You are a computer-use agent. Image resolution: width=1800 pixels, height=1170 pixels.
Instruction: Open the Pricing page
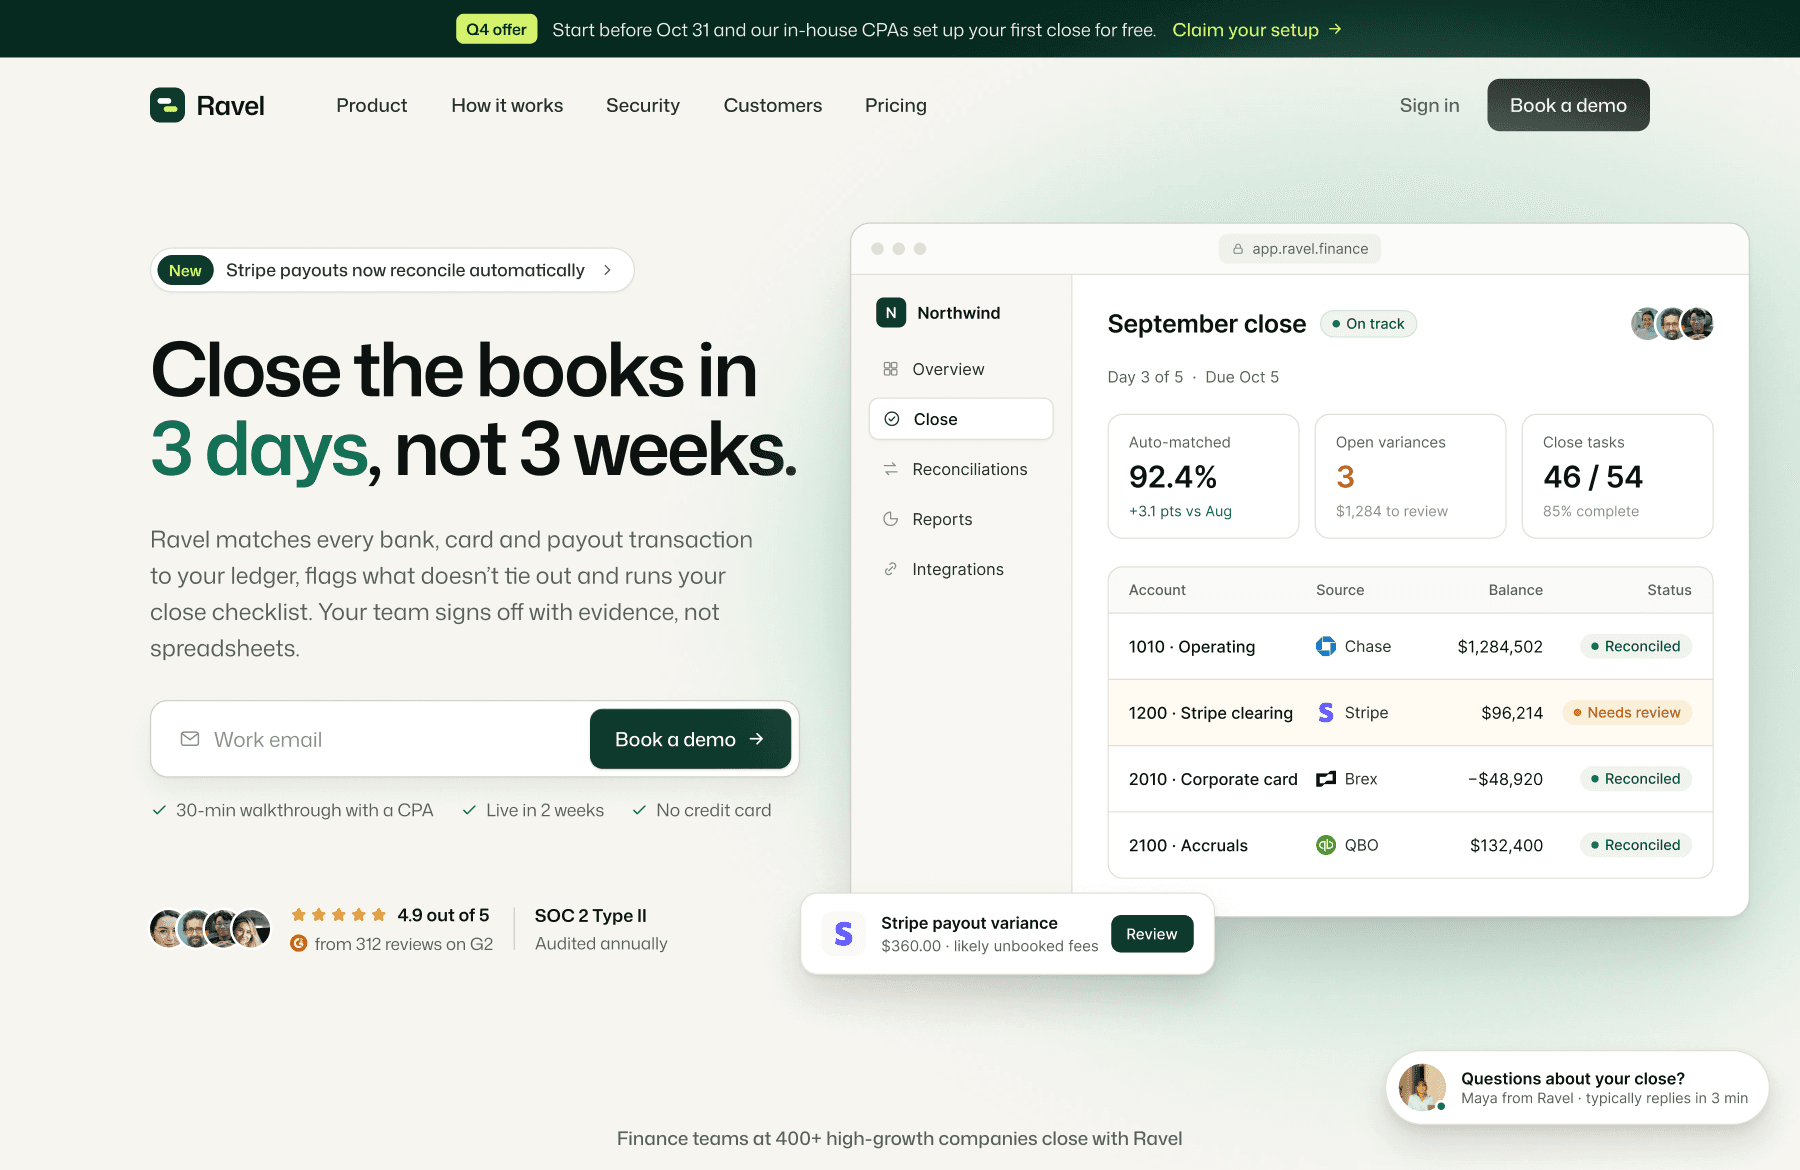(896, 105)
